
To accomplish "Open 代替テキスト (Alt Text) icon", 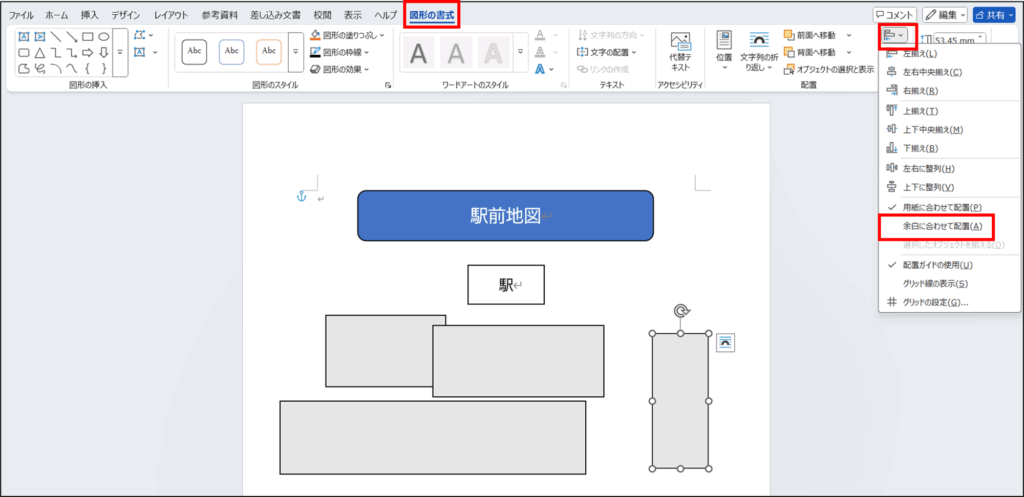I will click(680, 51).
